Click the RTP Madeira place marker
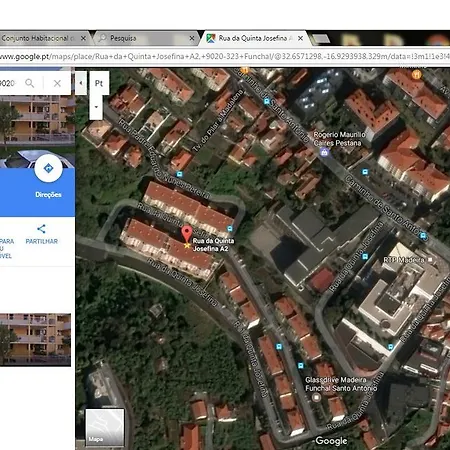 [x=430, y=259]
